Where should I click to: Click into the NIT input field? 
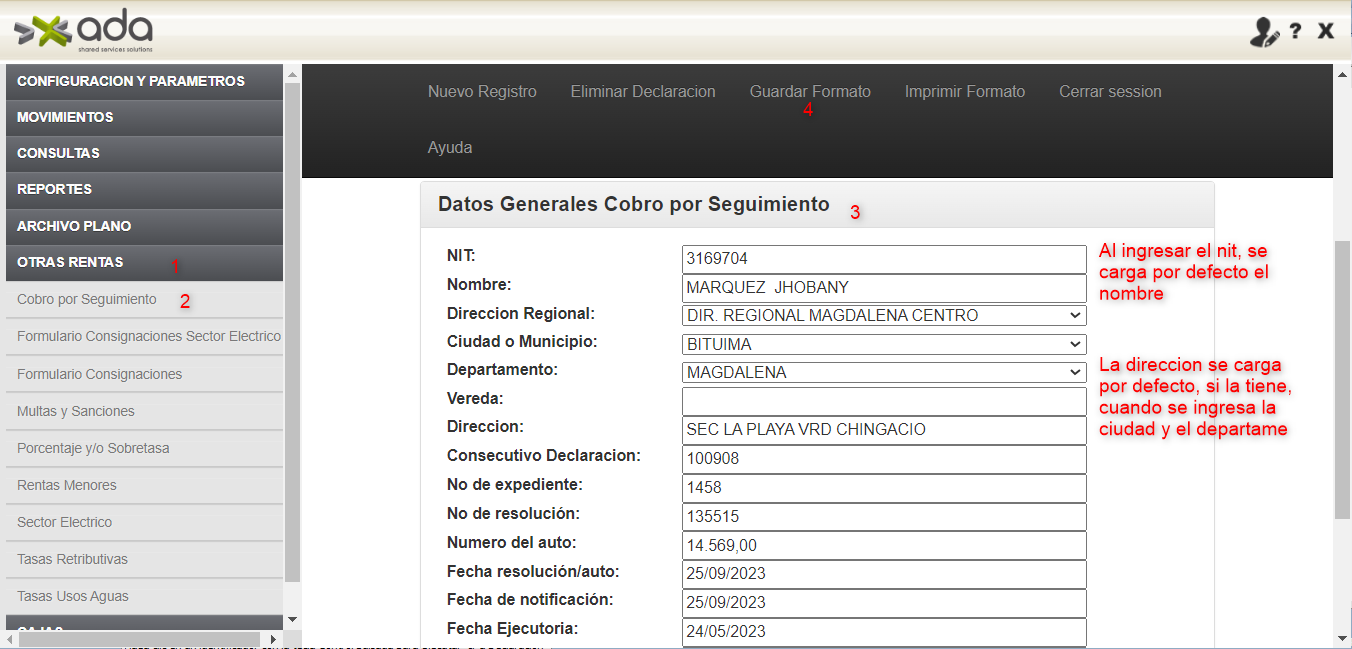883,259
